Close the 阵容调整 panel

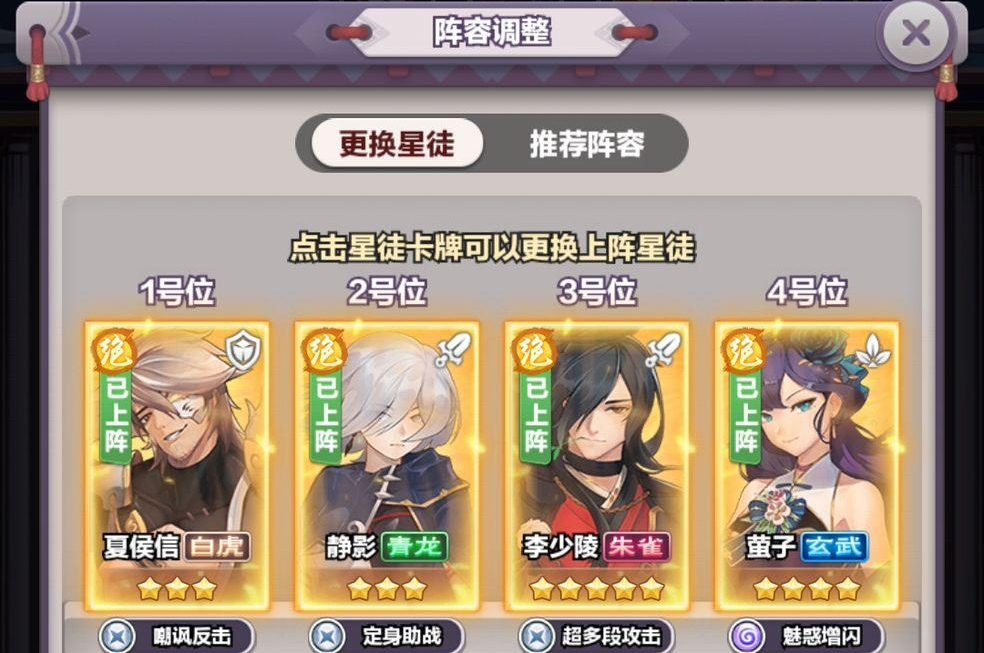point(916,33)
